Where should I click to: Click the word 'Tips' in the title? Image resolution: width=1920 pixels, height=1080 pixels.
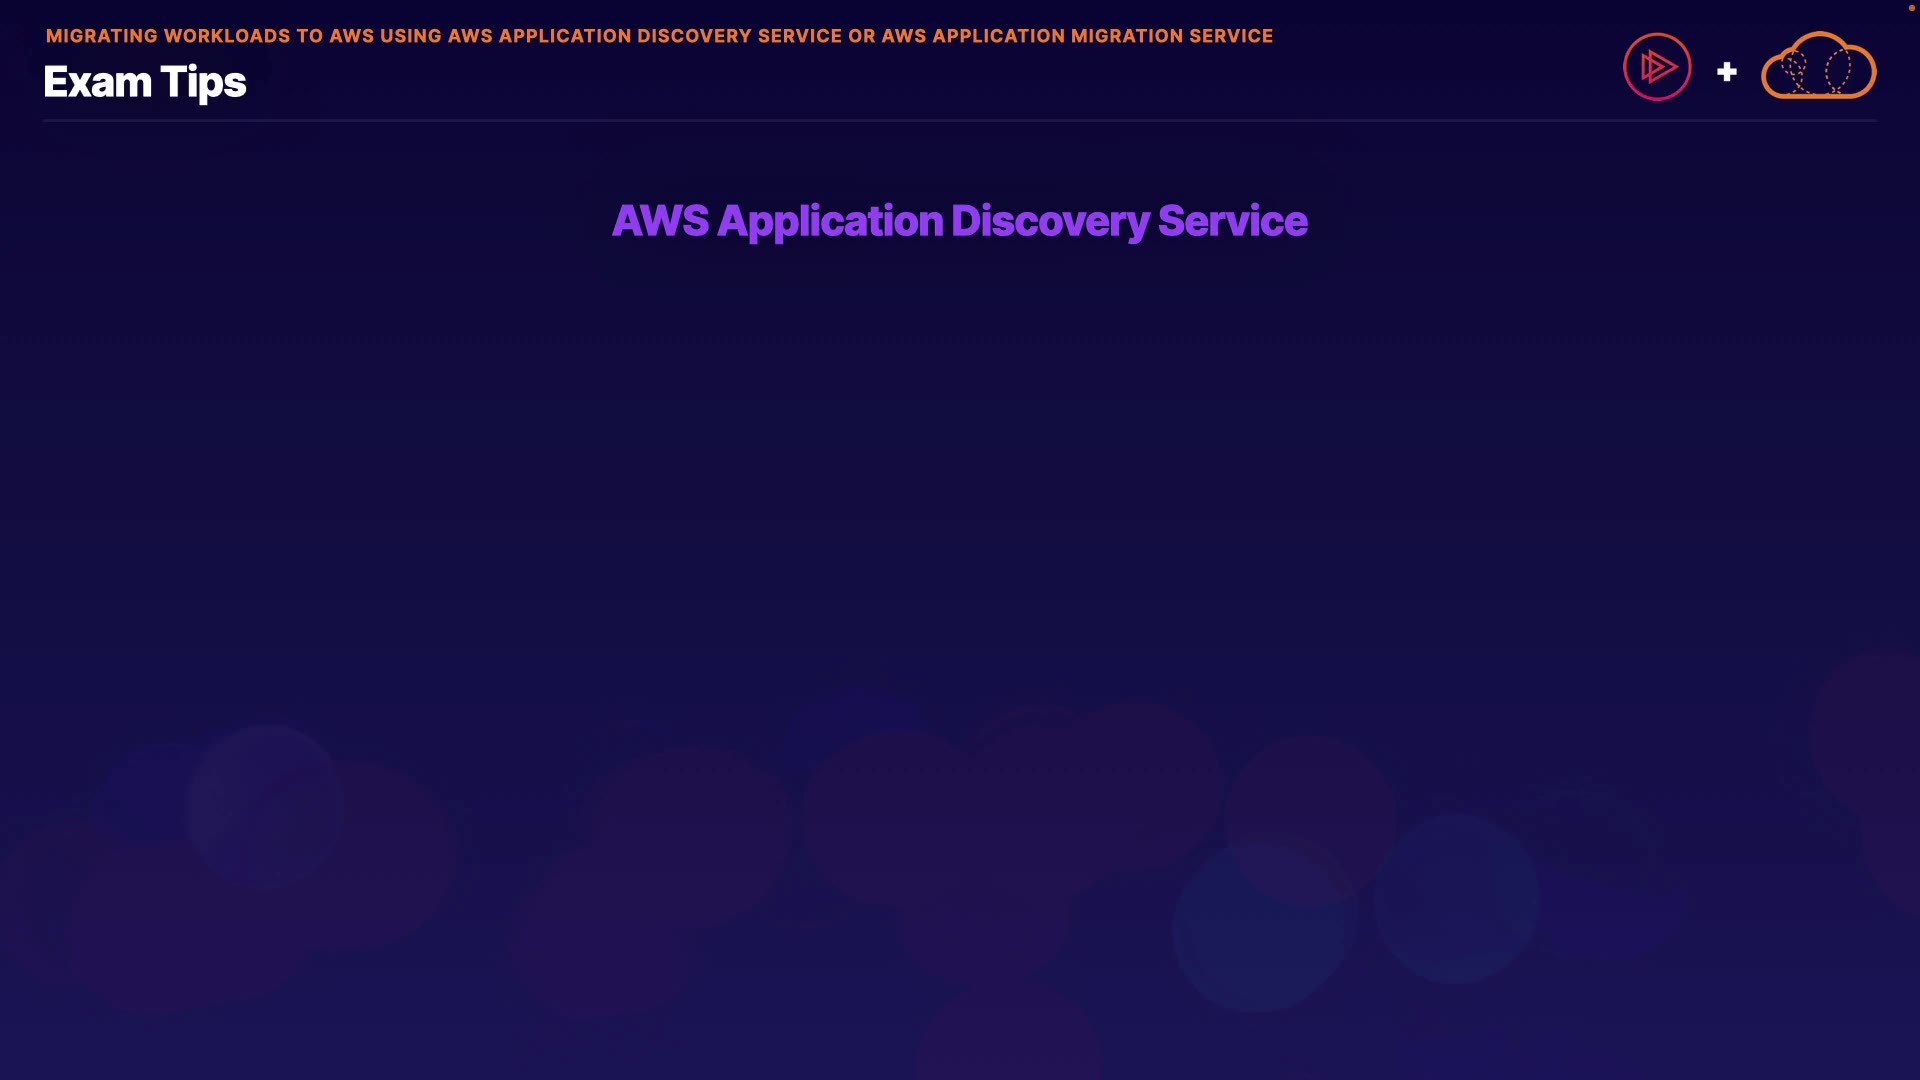[203, 82]
